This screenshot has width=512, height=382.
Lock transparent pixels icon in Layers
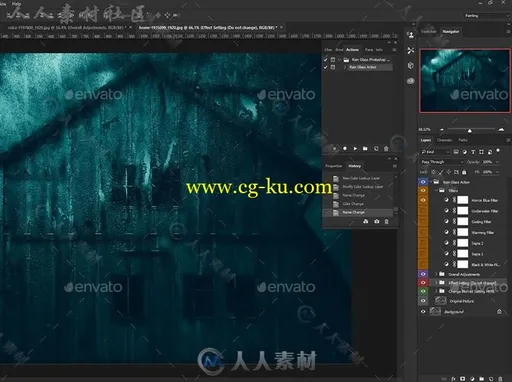(433, 172)
